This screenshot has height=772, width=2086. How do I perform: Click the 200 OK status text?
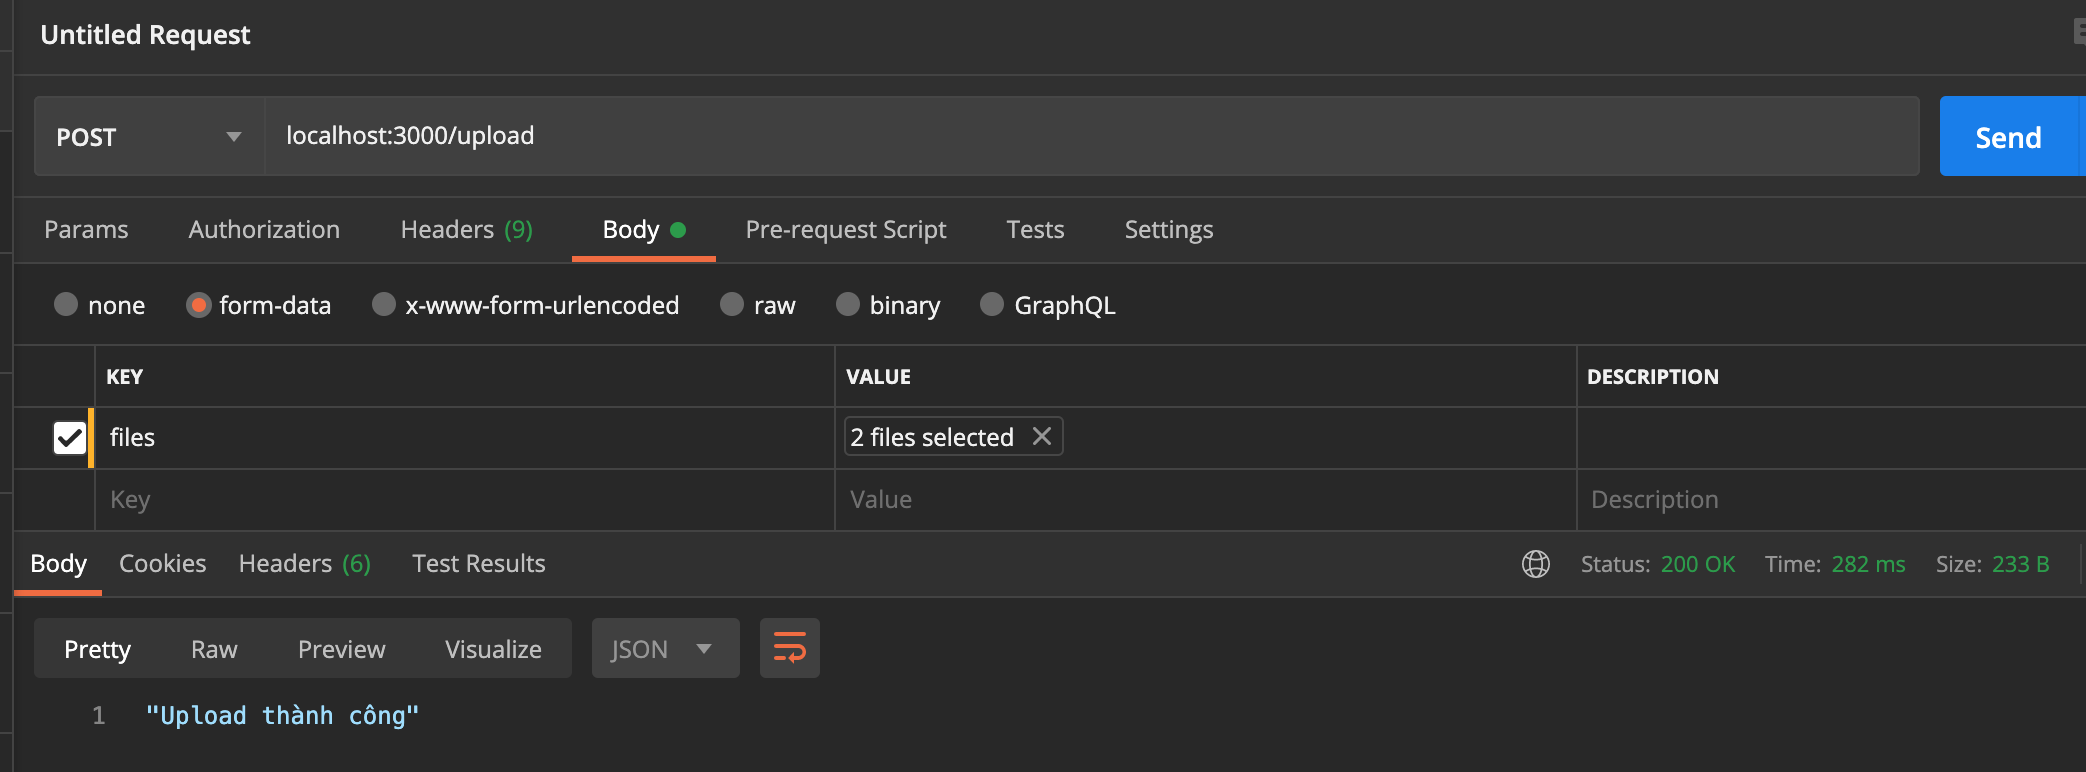[x=1698, y=564]
